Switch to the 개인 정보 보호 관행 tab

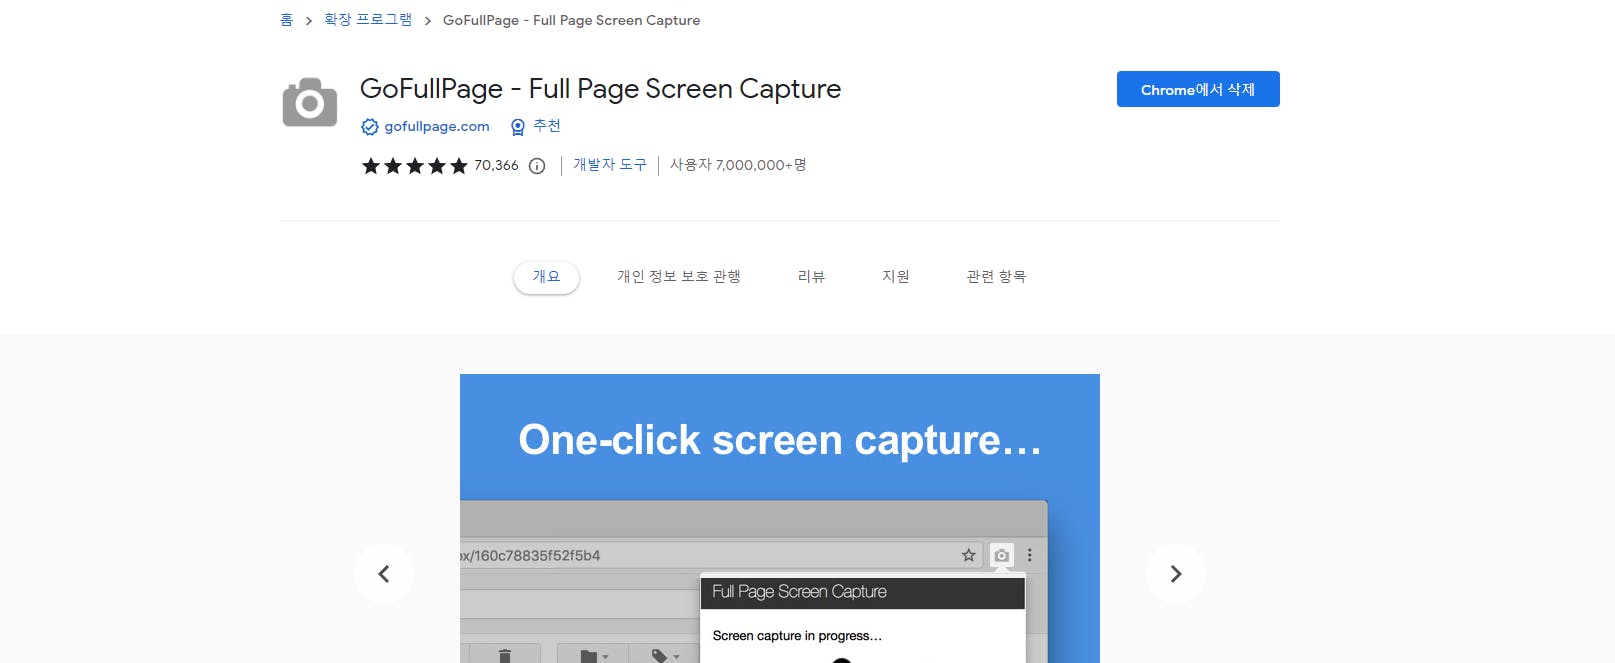click(679, 277)
